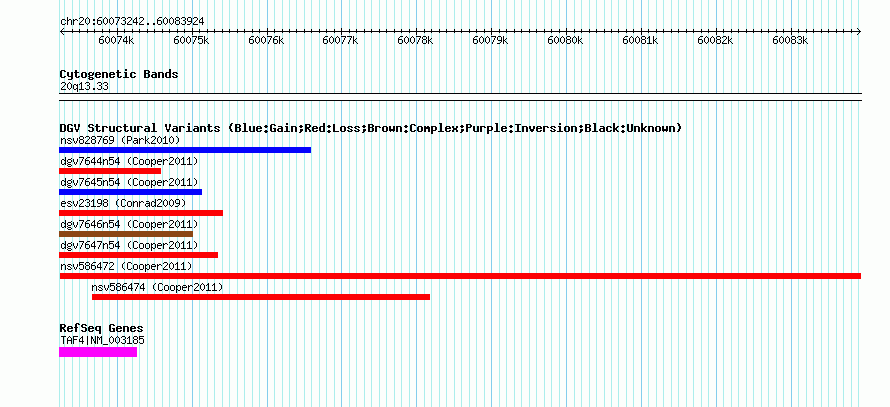Click the 60081k ruler mark

640,40
